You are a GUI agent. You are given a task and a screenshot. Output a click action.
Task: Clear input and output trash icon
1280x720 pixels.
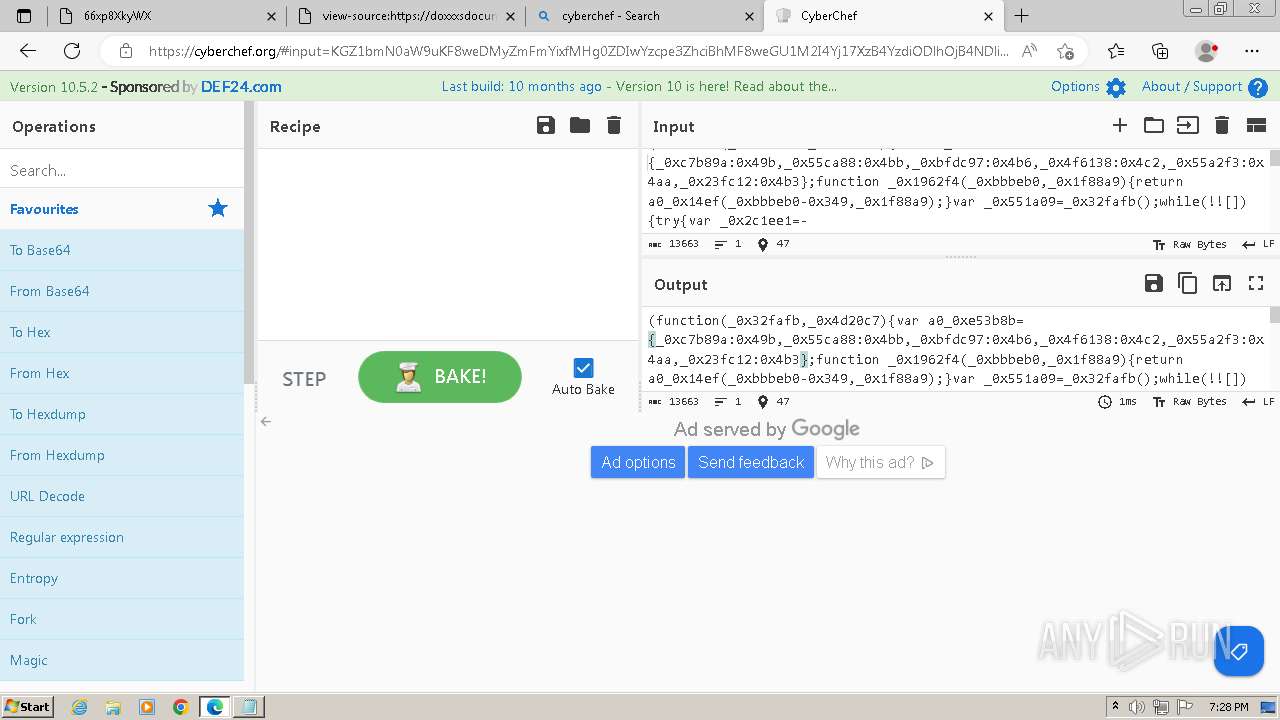[x=1221, y=125]
